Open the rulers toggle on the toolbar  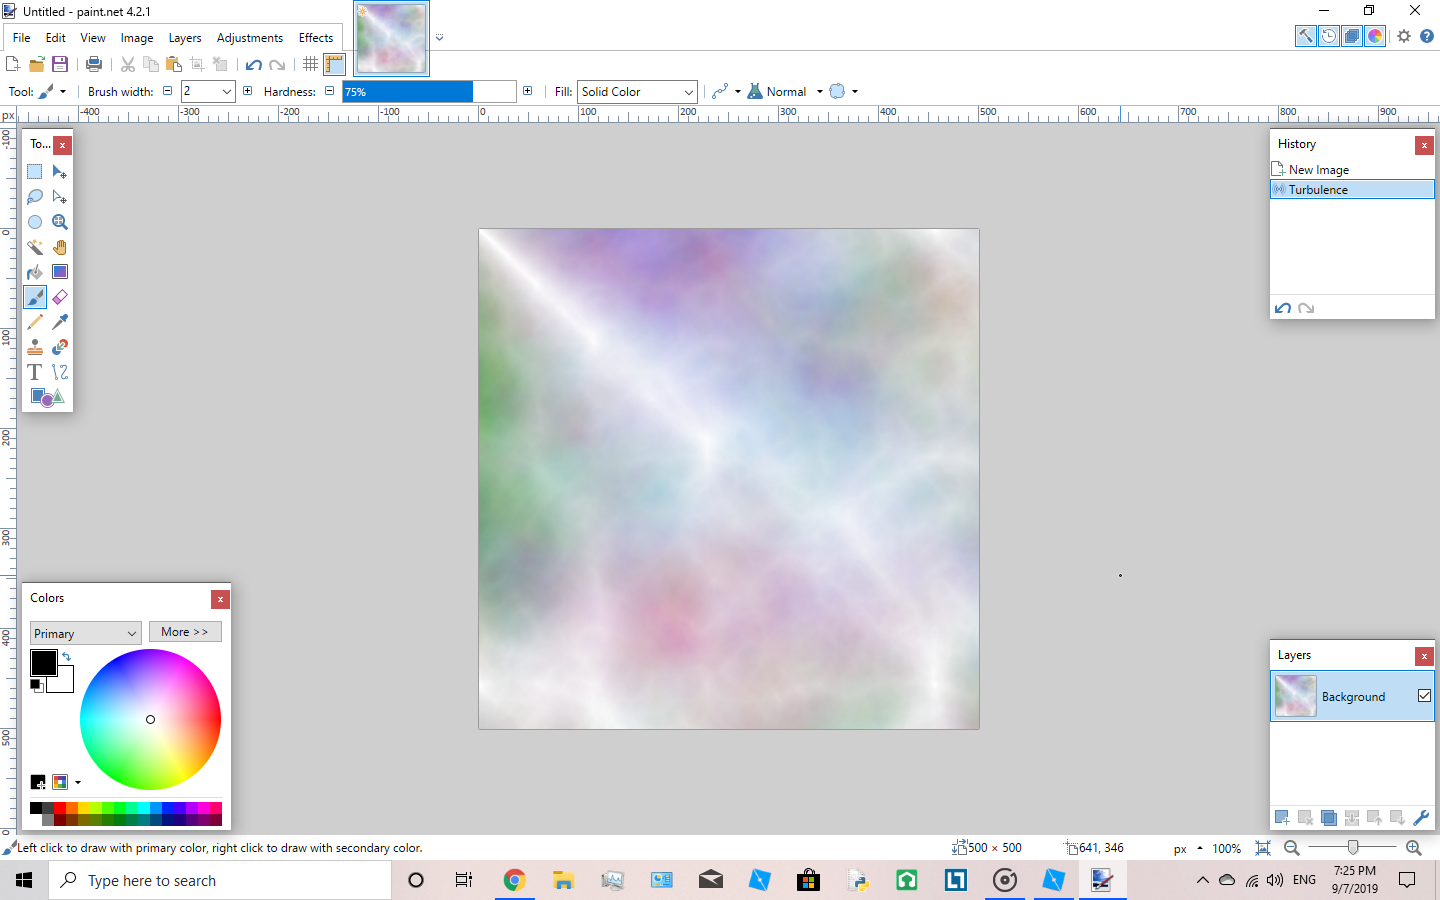(x=334, y=63)
